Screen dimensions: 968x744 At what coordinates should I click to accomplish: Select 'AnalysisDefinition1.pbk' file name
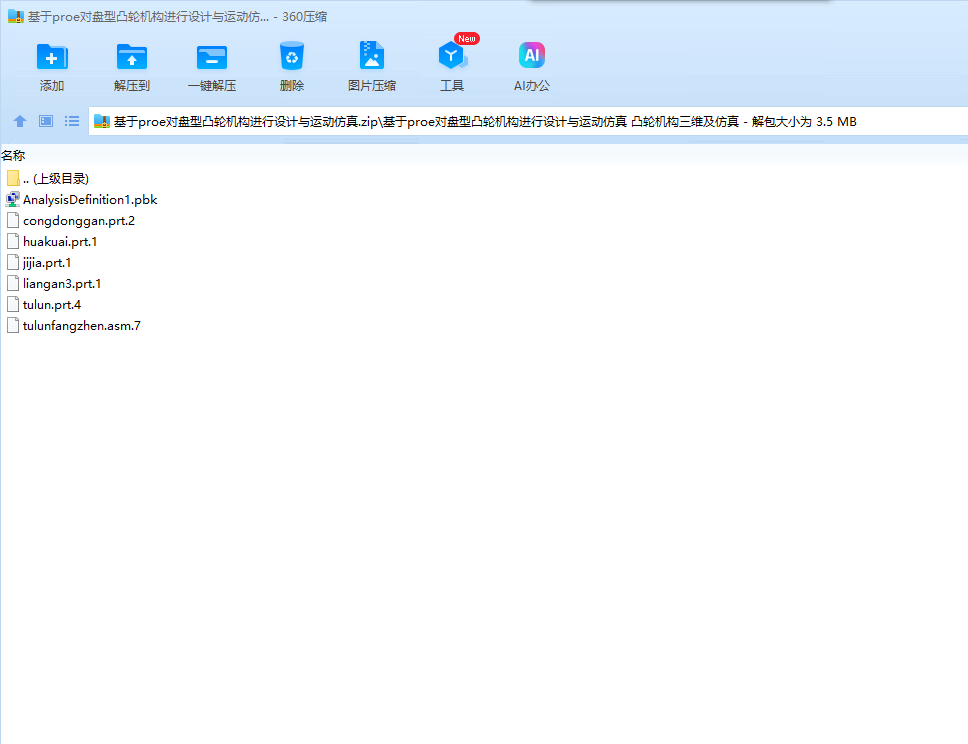[90, 199]
